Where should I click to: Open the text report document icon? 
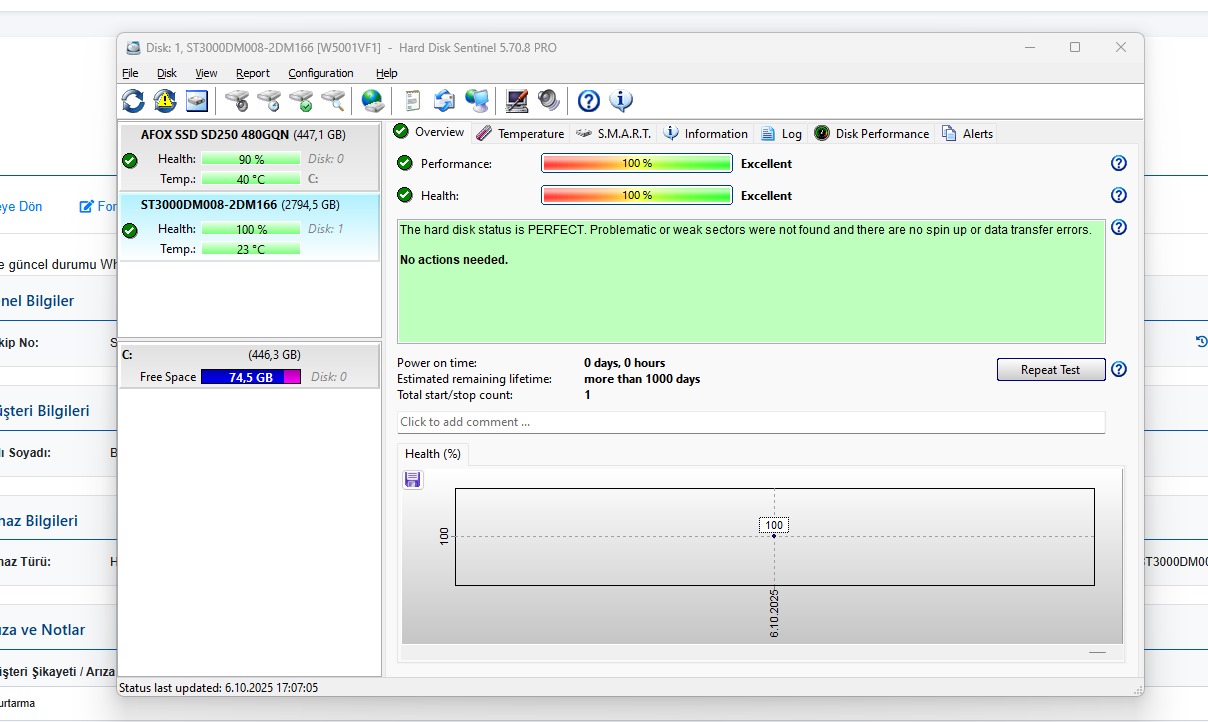tap(412, 100)
